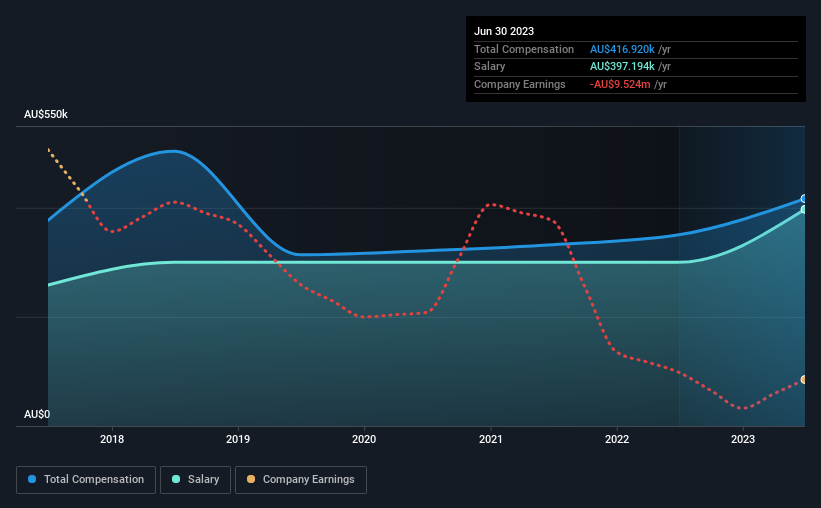Image resolution: width=821 pixels, height=508 pixels.
Task: Click the Company Earnings tooltip row label
Action: point(519,84)
